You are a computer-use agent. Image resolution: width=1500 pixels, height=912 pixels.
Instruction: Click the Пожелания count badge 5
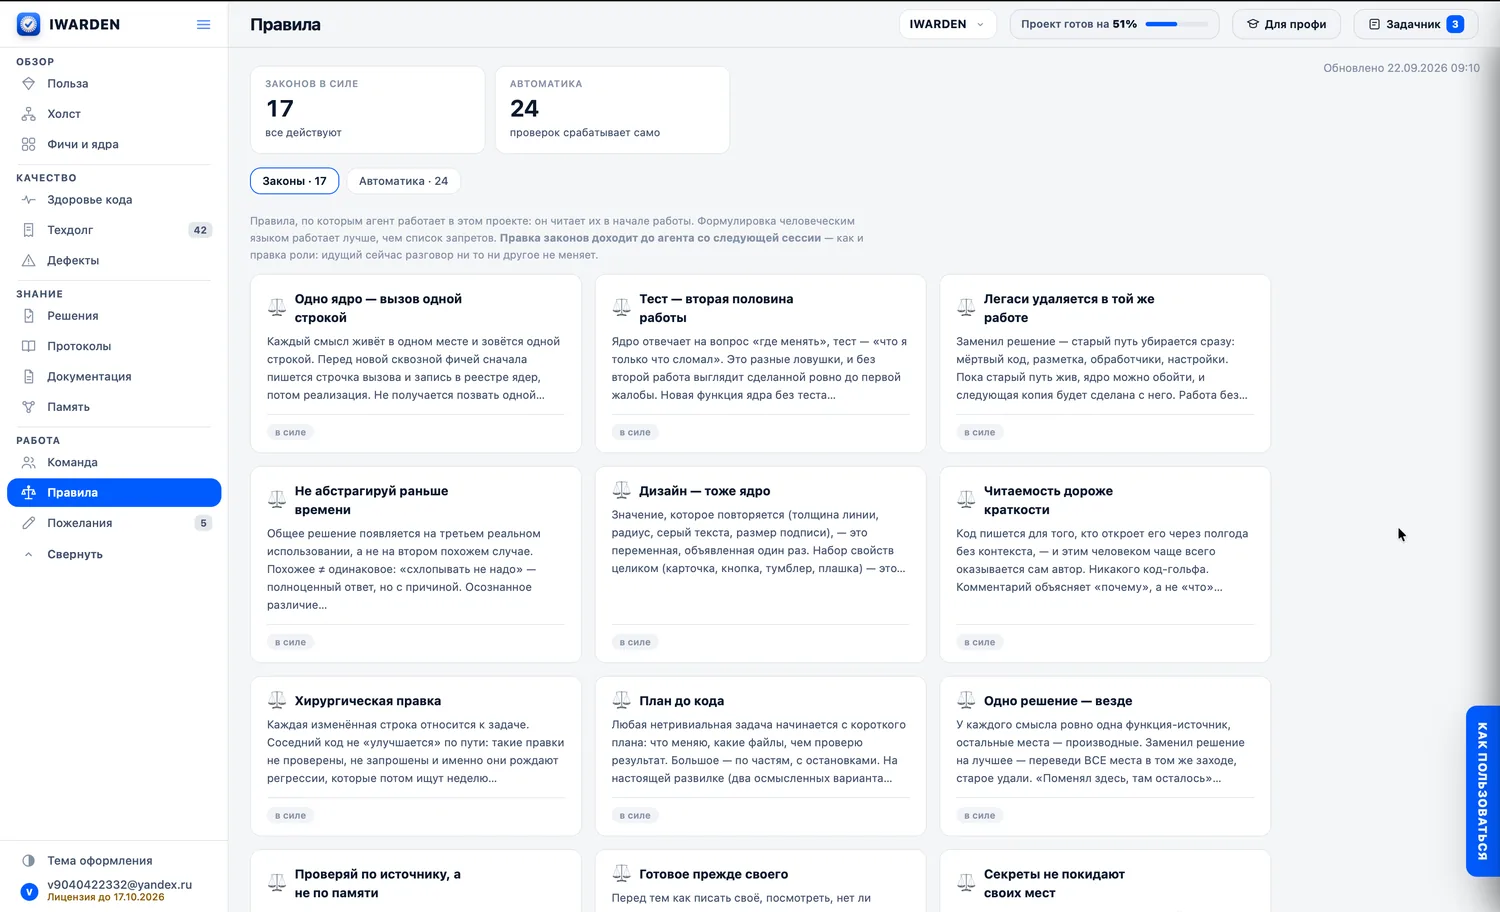click(203, 523)
